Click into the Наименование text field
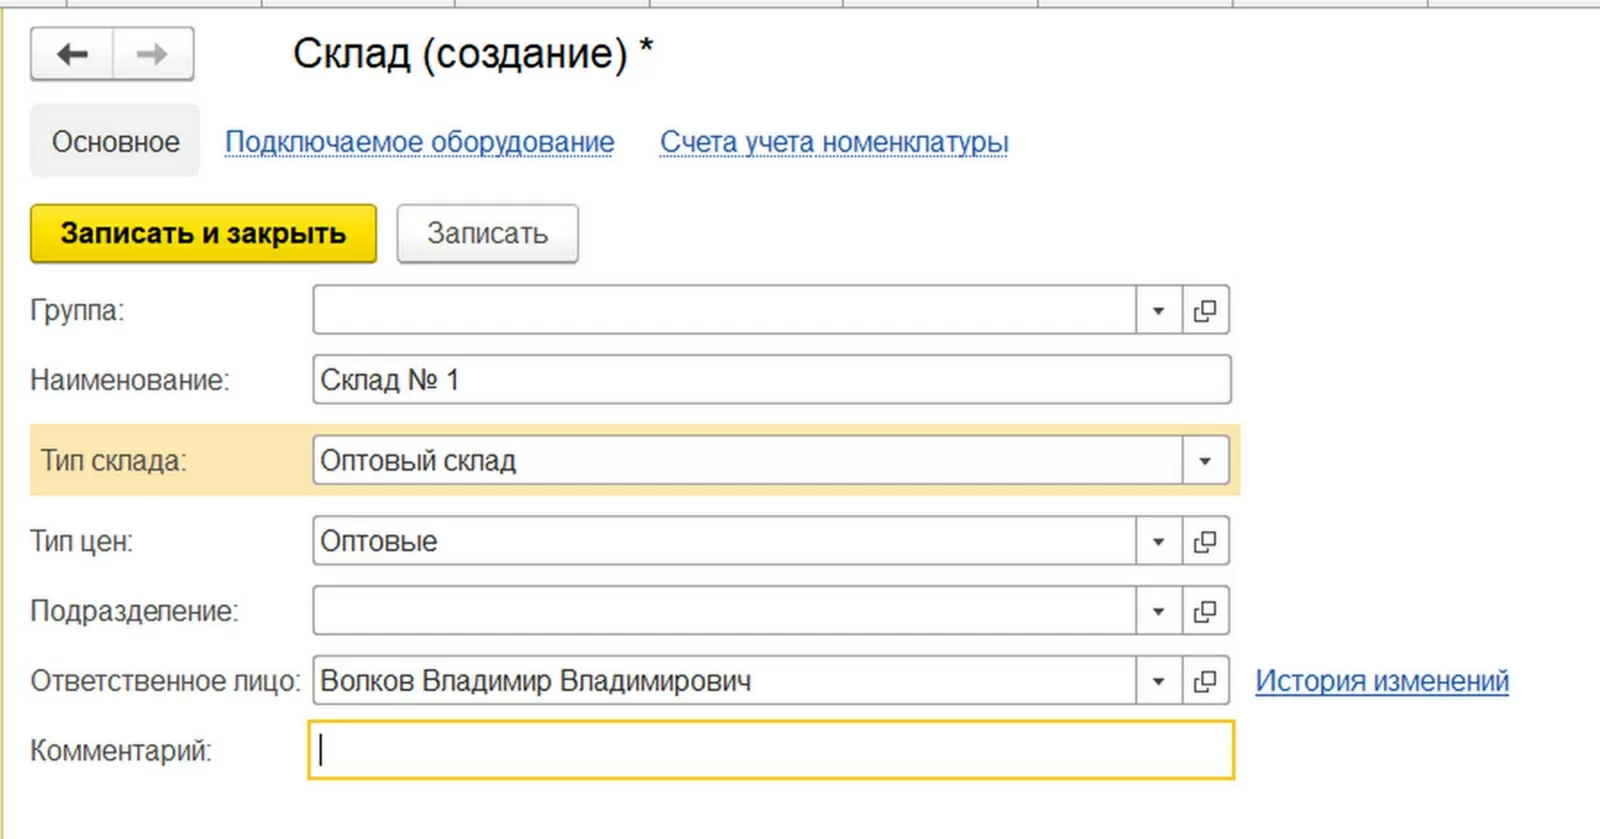Image resolution: width=1600 pixels, height=839 pixels. tap(770, 380)
